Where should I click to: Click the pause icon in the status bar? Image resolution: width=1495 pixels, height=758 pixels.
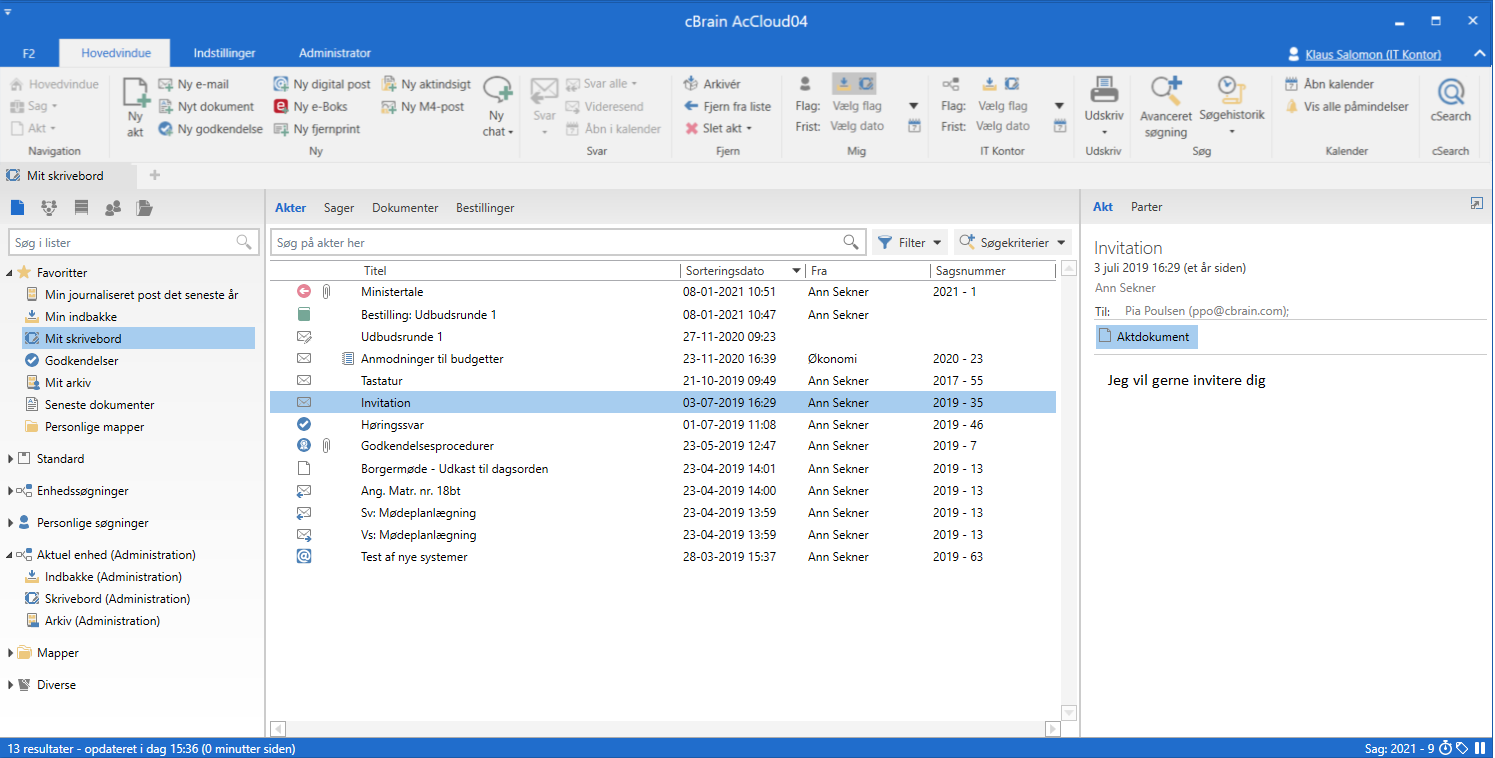[x=1478, y=748]
